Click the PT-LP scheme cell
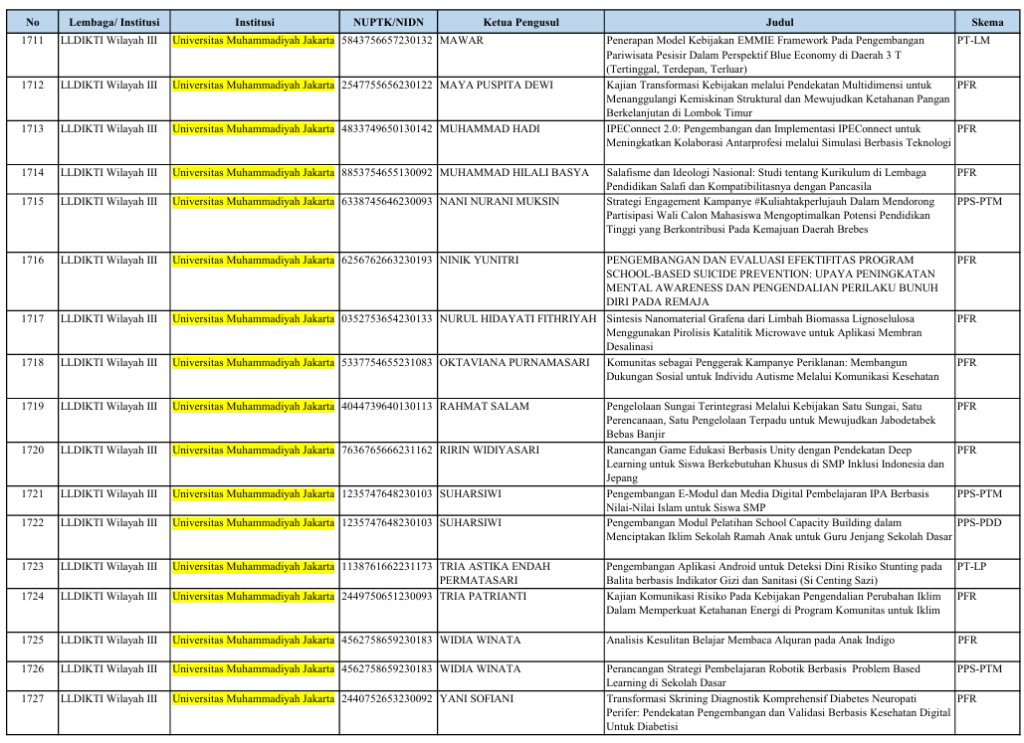1024x743 pixels. pyautogui.click(x=972, y=566)
